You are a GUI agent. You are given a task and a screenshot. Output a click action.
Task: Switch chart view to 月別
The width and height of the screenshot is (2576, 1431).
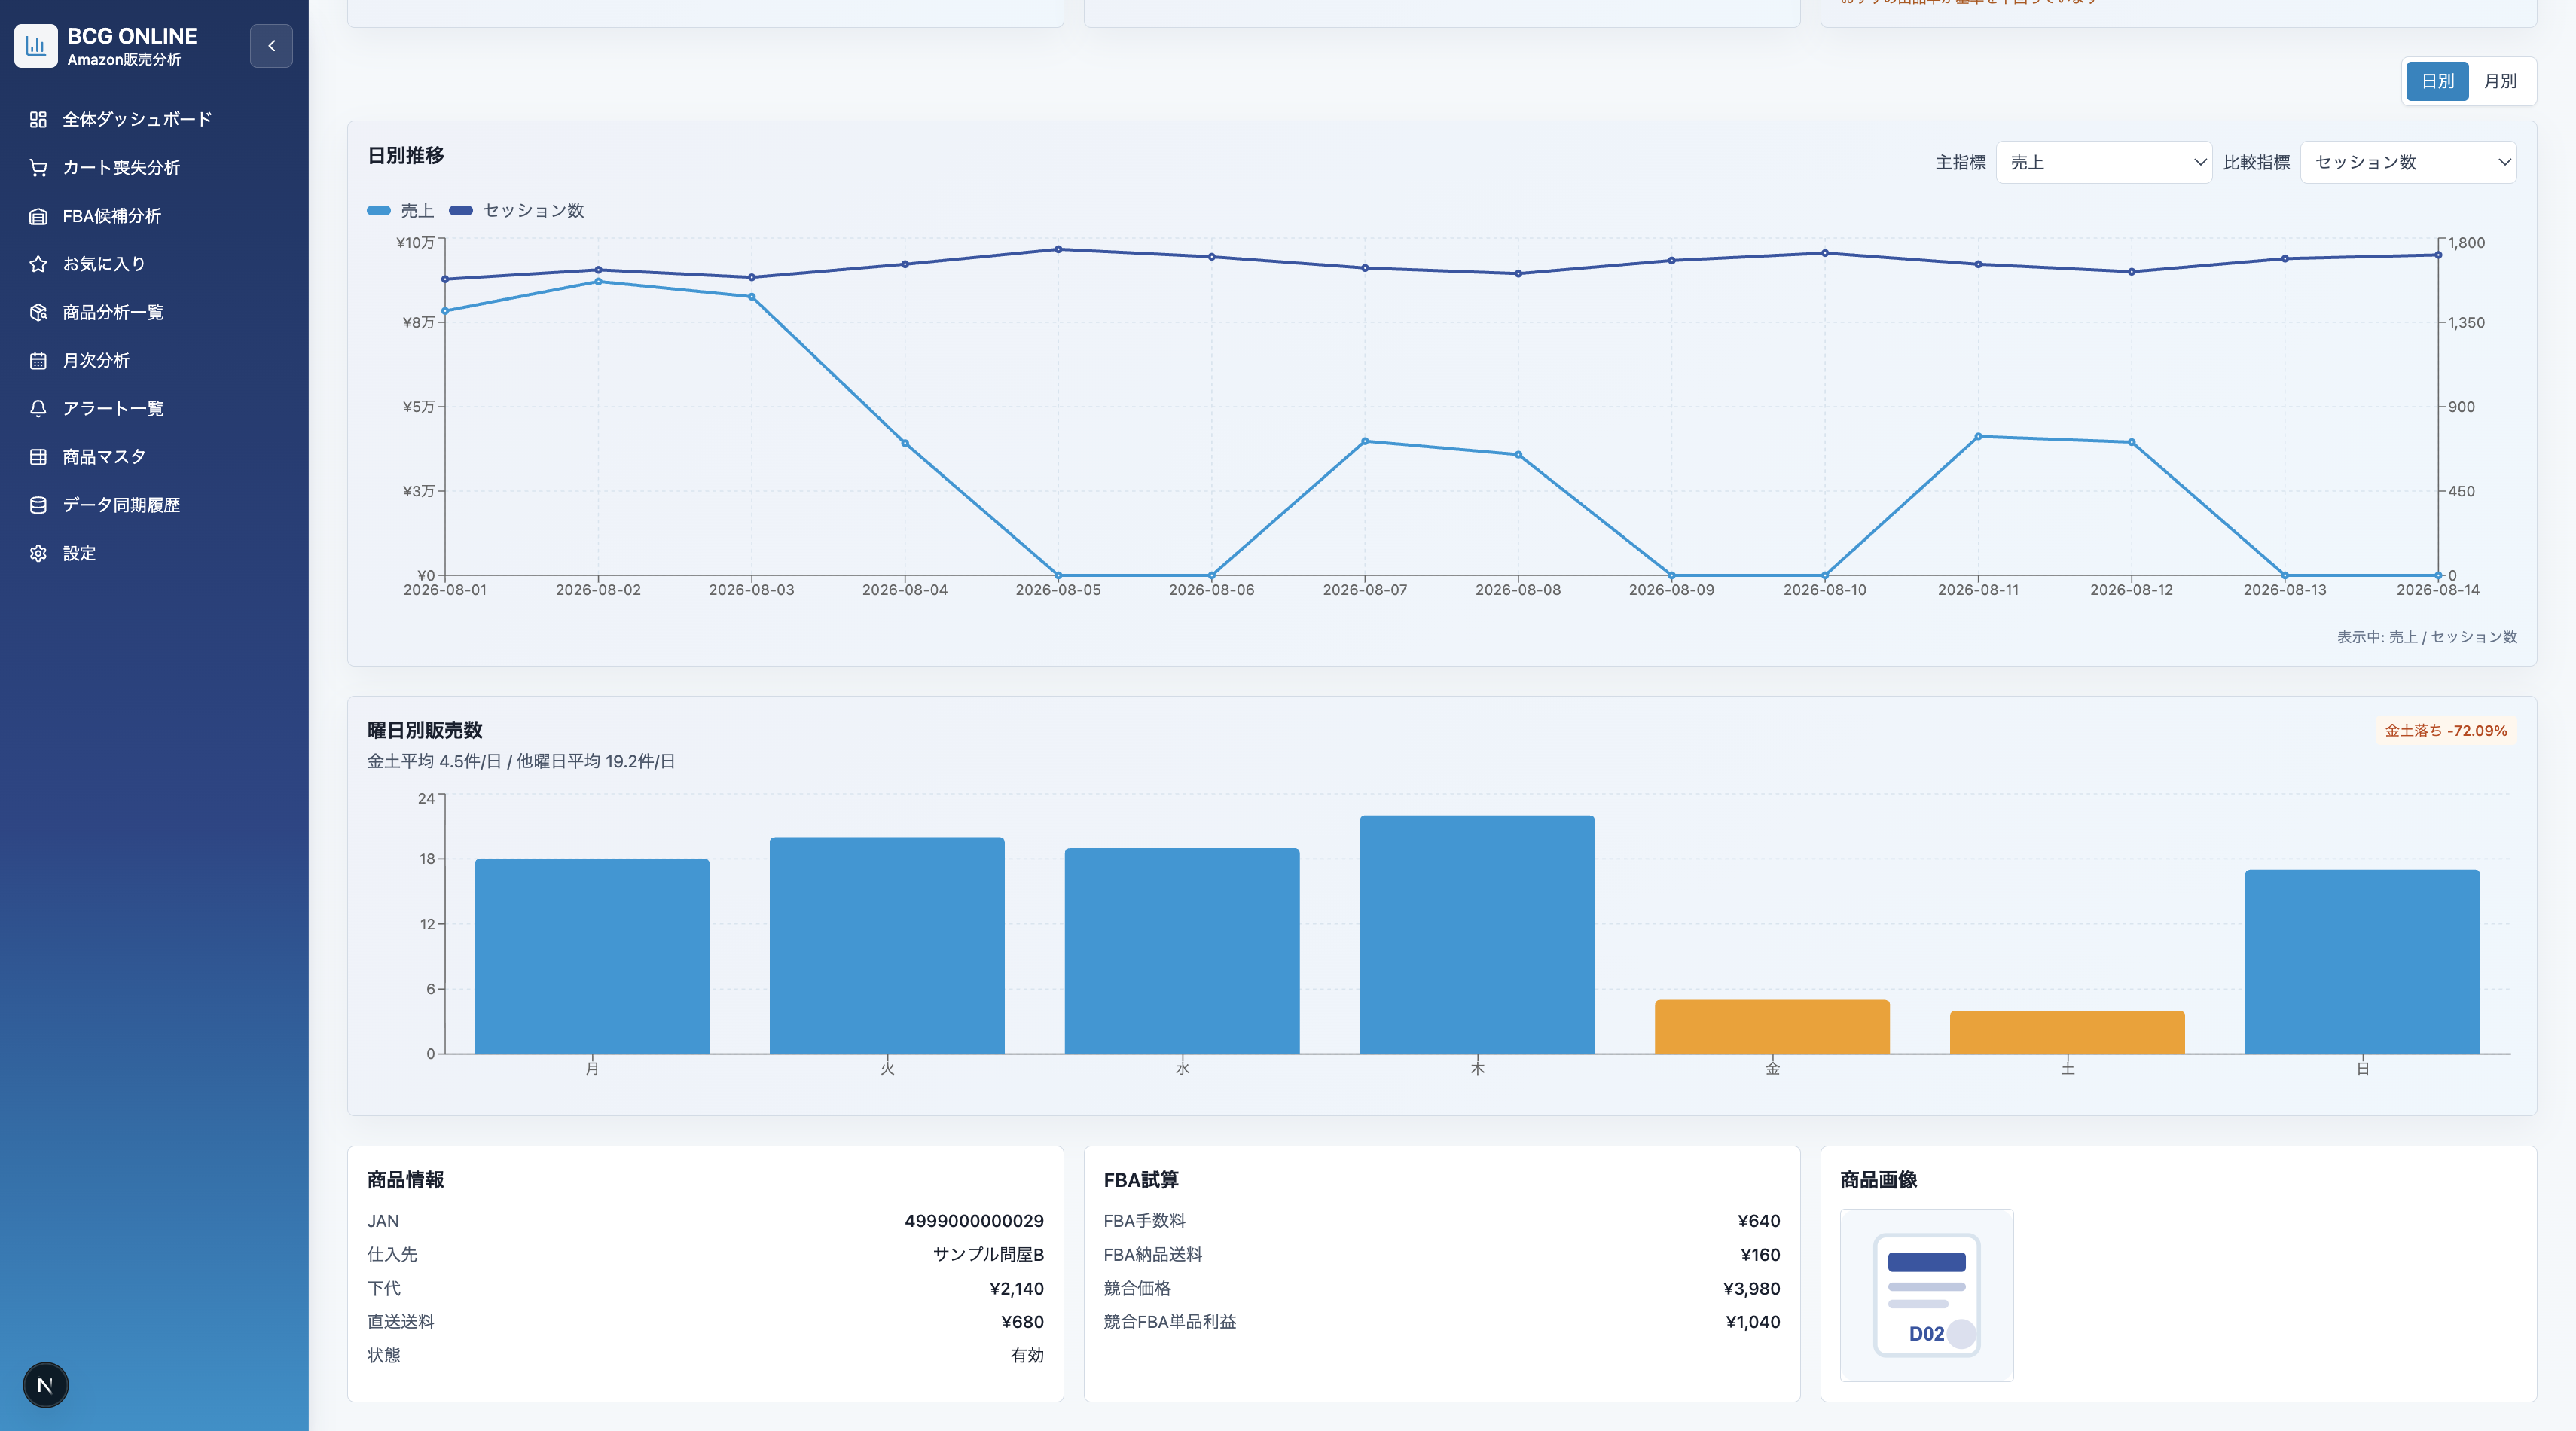pos(2500,81)
